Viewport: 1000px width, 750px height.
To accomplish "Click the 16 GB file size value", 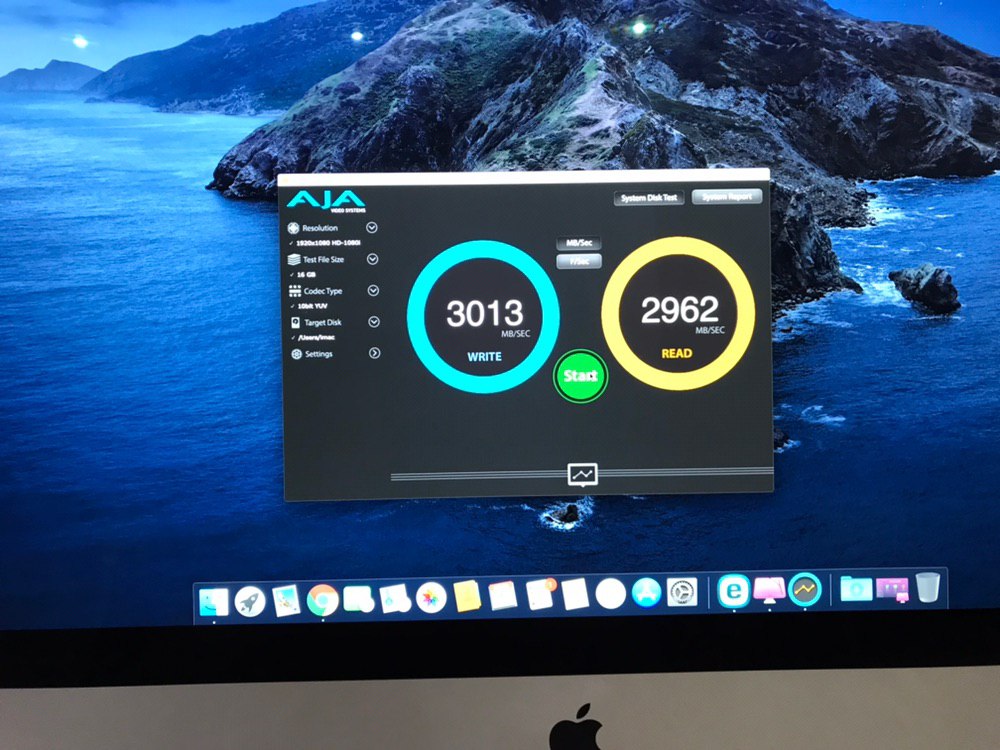I will pos(306,275).
